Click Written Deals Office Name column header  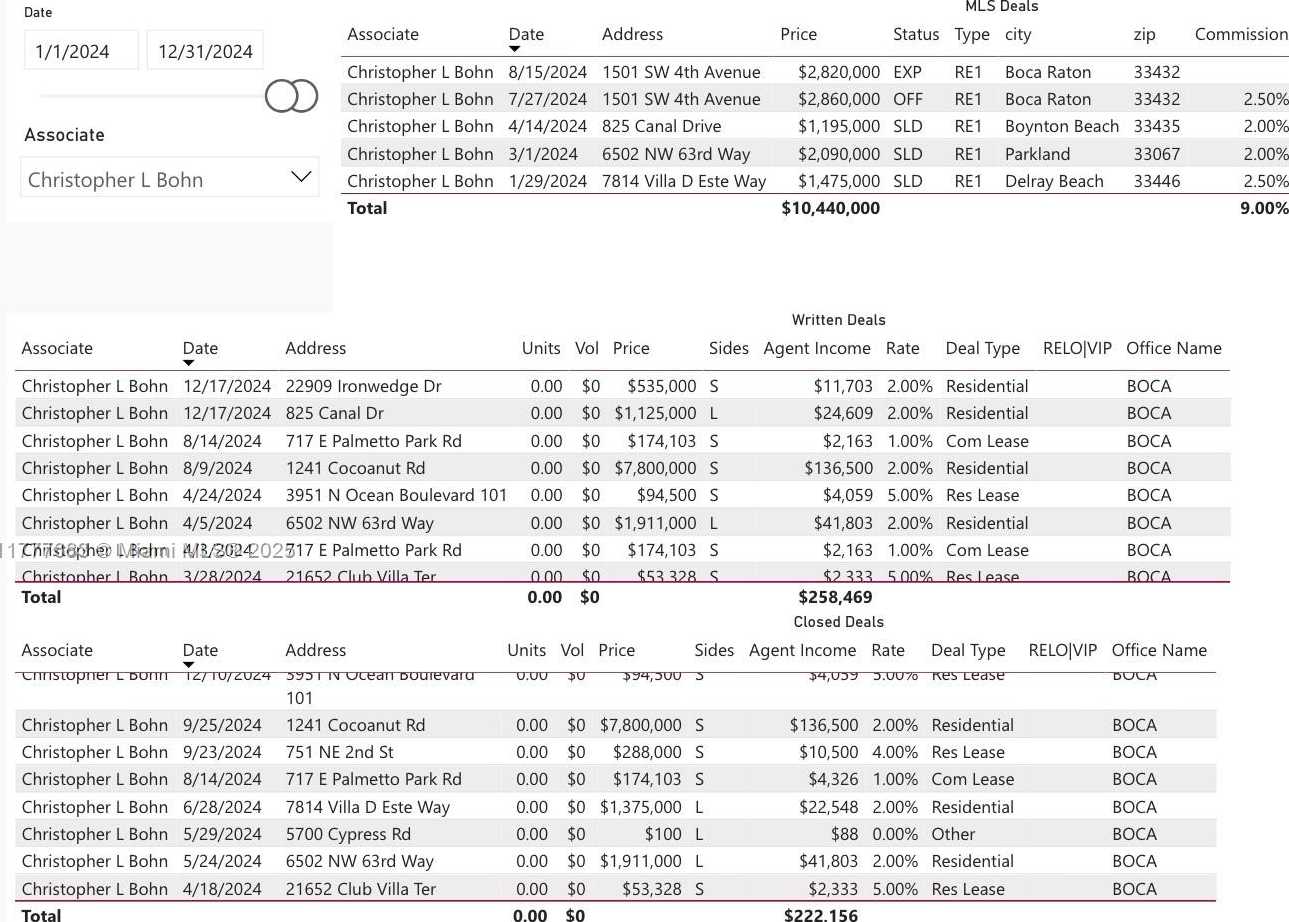(x=1174, y=348)
